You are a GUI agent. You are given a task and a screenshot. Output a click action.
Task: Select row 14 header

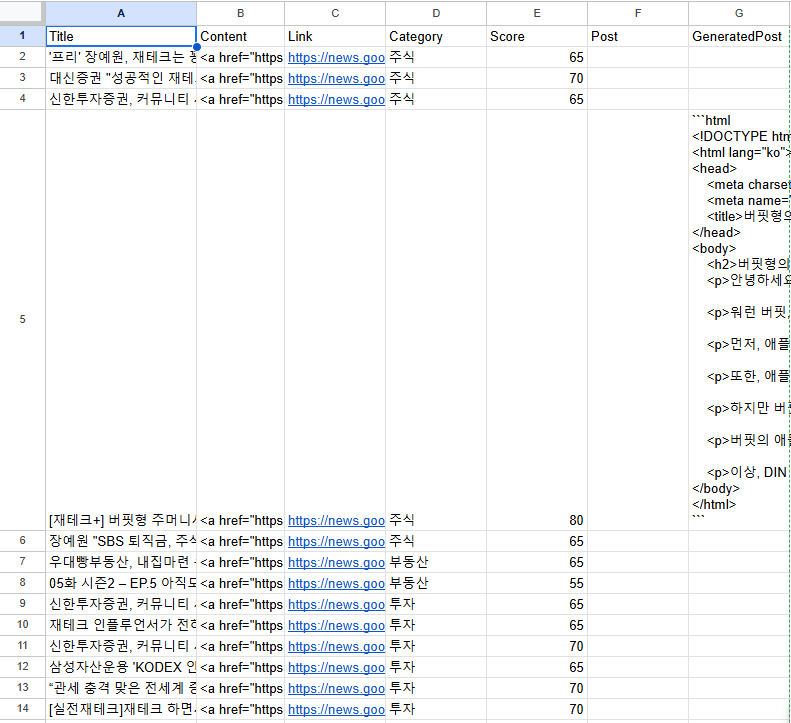(22, 709)
